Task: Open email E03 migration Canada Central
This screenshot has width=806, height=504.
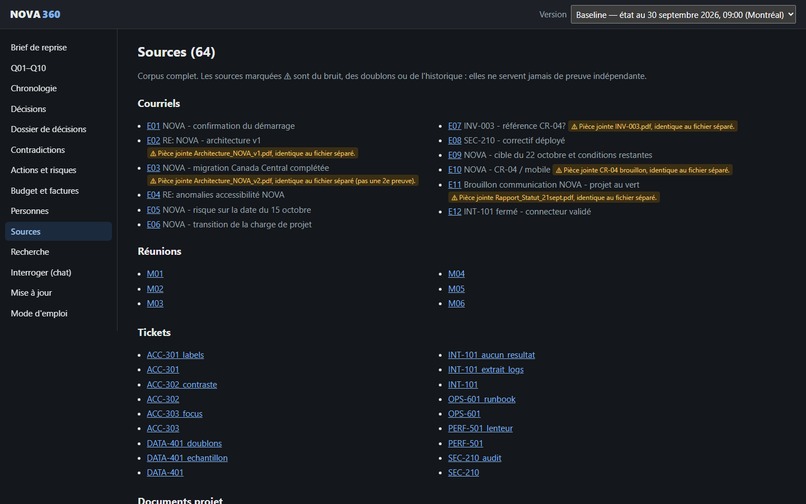Action: (153, 168)
